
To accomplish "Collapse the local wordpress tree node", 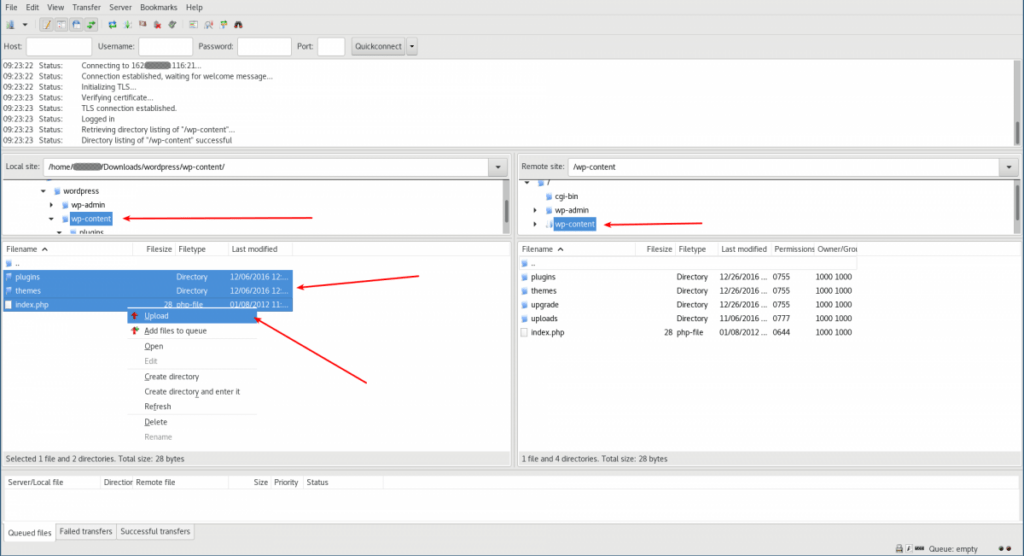I will [43, 191].
